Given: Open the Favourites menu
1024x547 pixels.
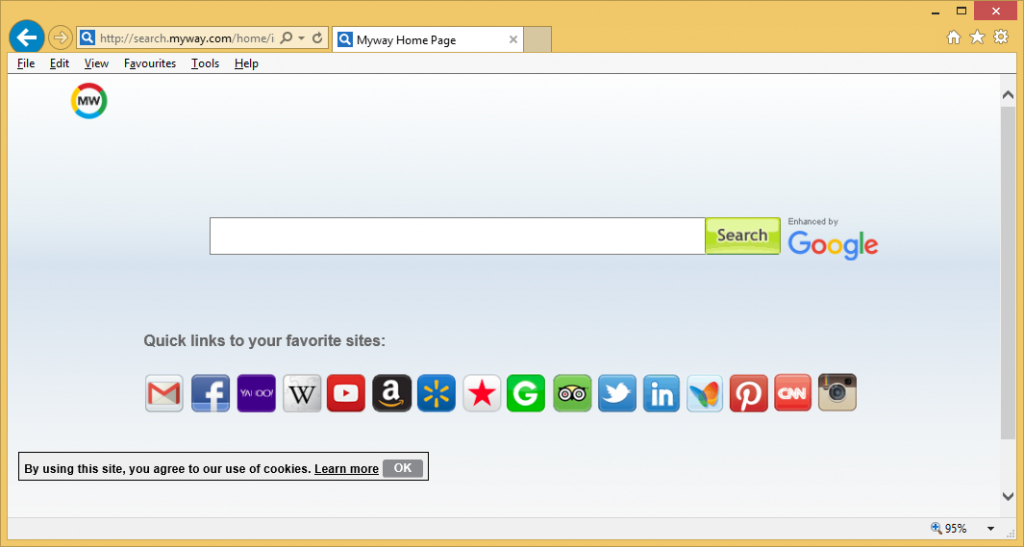Looking at the screenshot, I should [150, 63].
